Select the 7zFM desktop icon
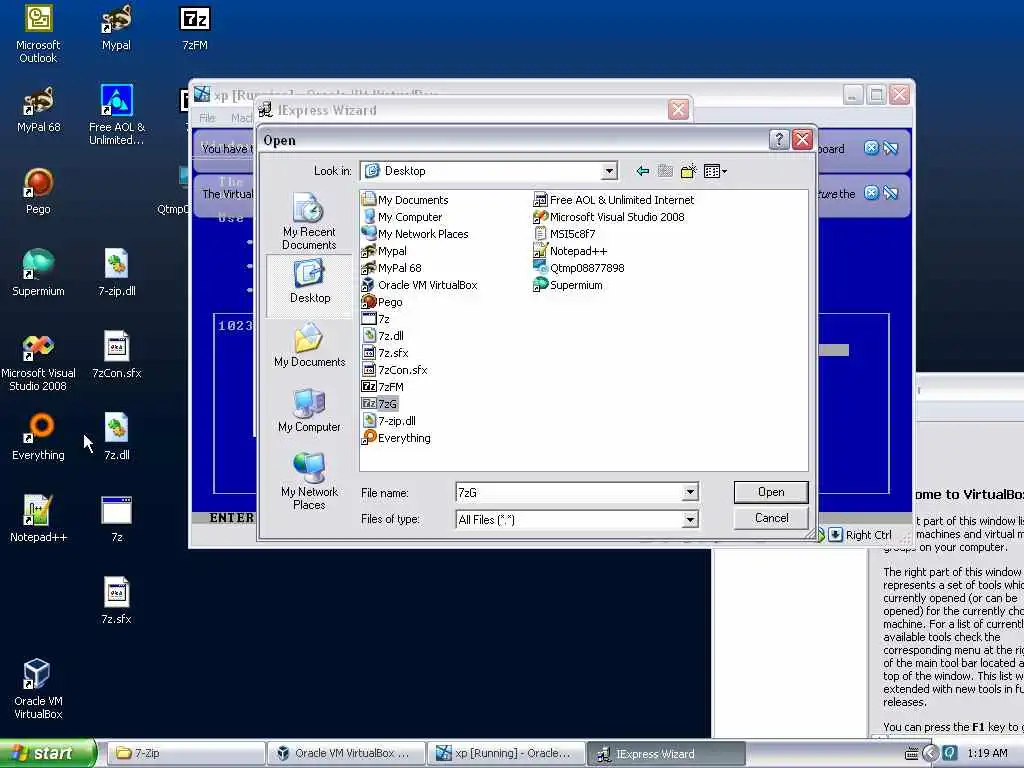This screenshot has height=768, width=1024. point(195,29)
